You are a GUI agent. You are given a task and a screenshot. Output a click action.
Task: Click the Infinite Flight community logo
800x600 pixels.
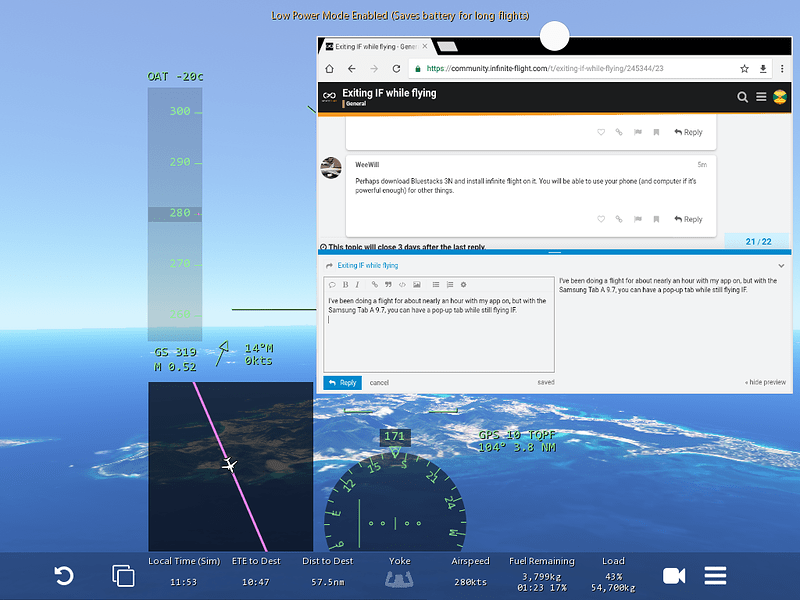330,96
